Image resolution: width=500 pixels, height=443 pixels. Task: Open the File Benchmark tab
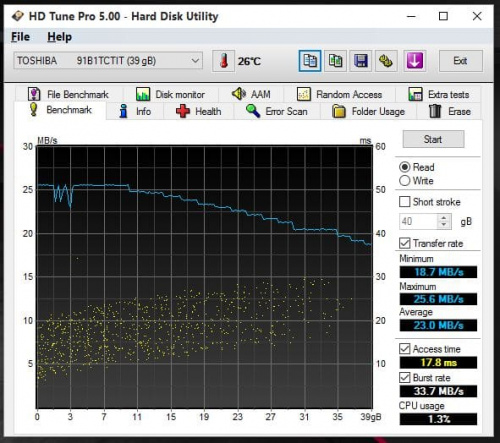68,94
